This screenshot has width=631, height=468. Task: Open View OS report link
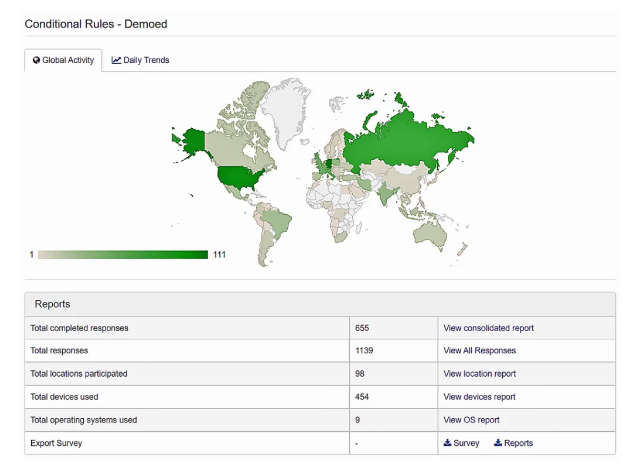tap(471, 420)
